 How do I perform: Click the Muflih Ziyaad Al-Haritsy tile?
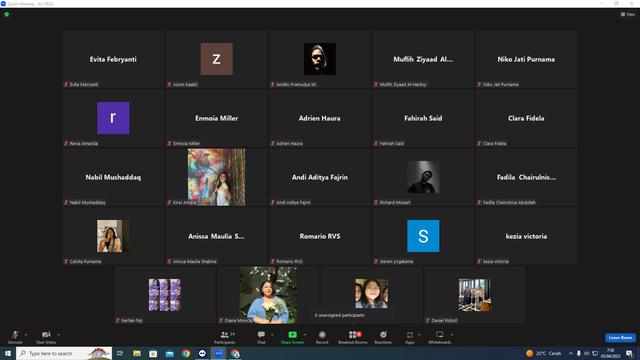tap(423, 59)
